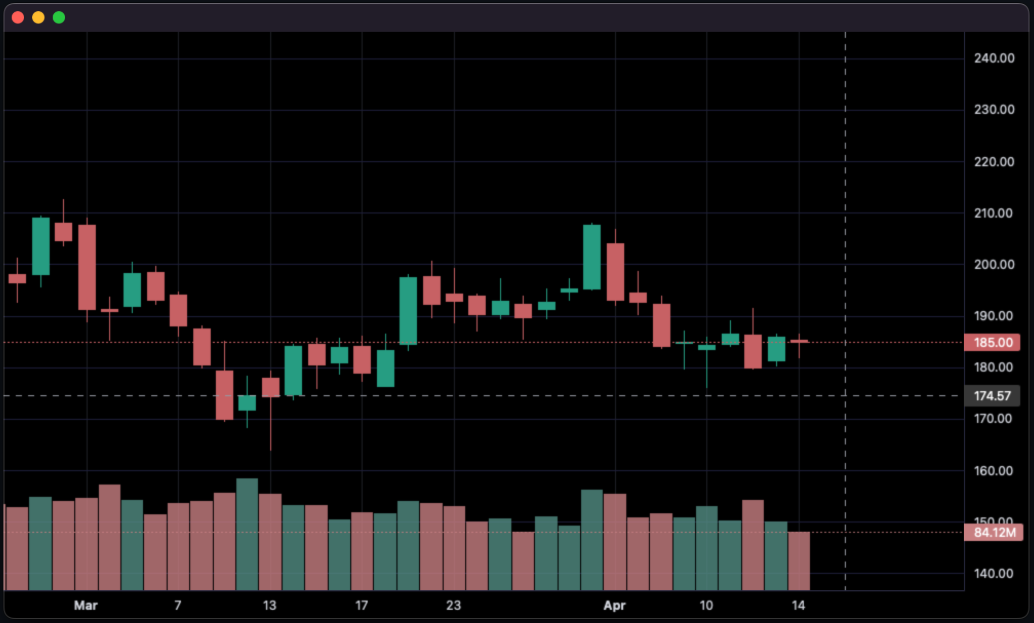Click the 200.00 price axis label
Viewport: 1034px width, 623px height.
994,264
